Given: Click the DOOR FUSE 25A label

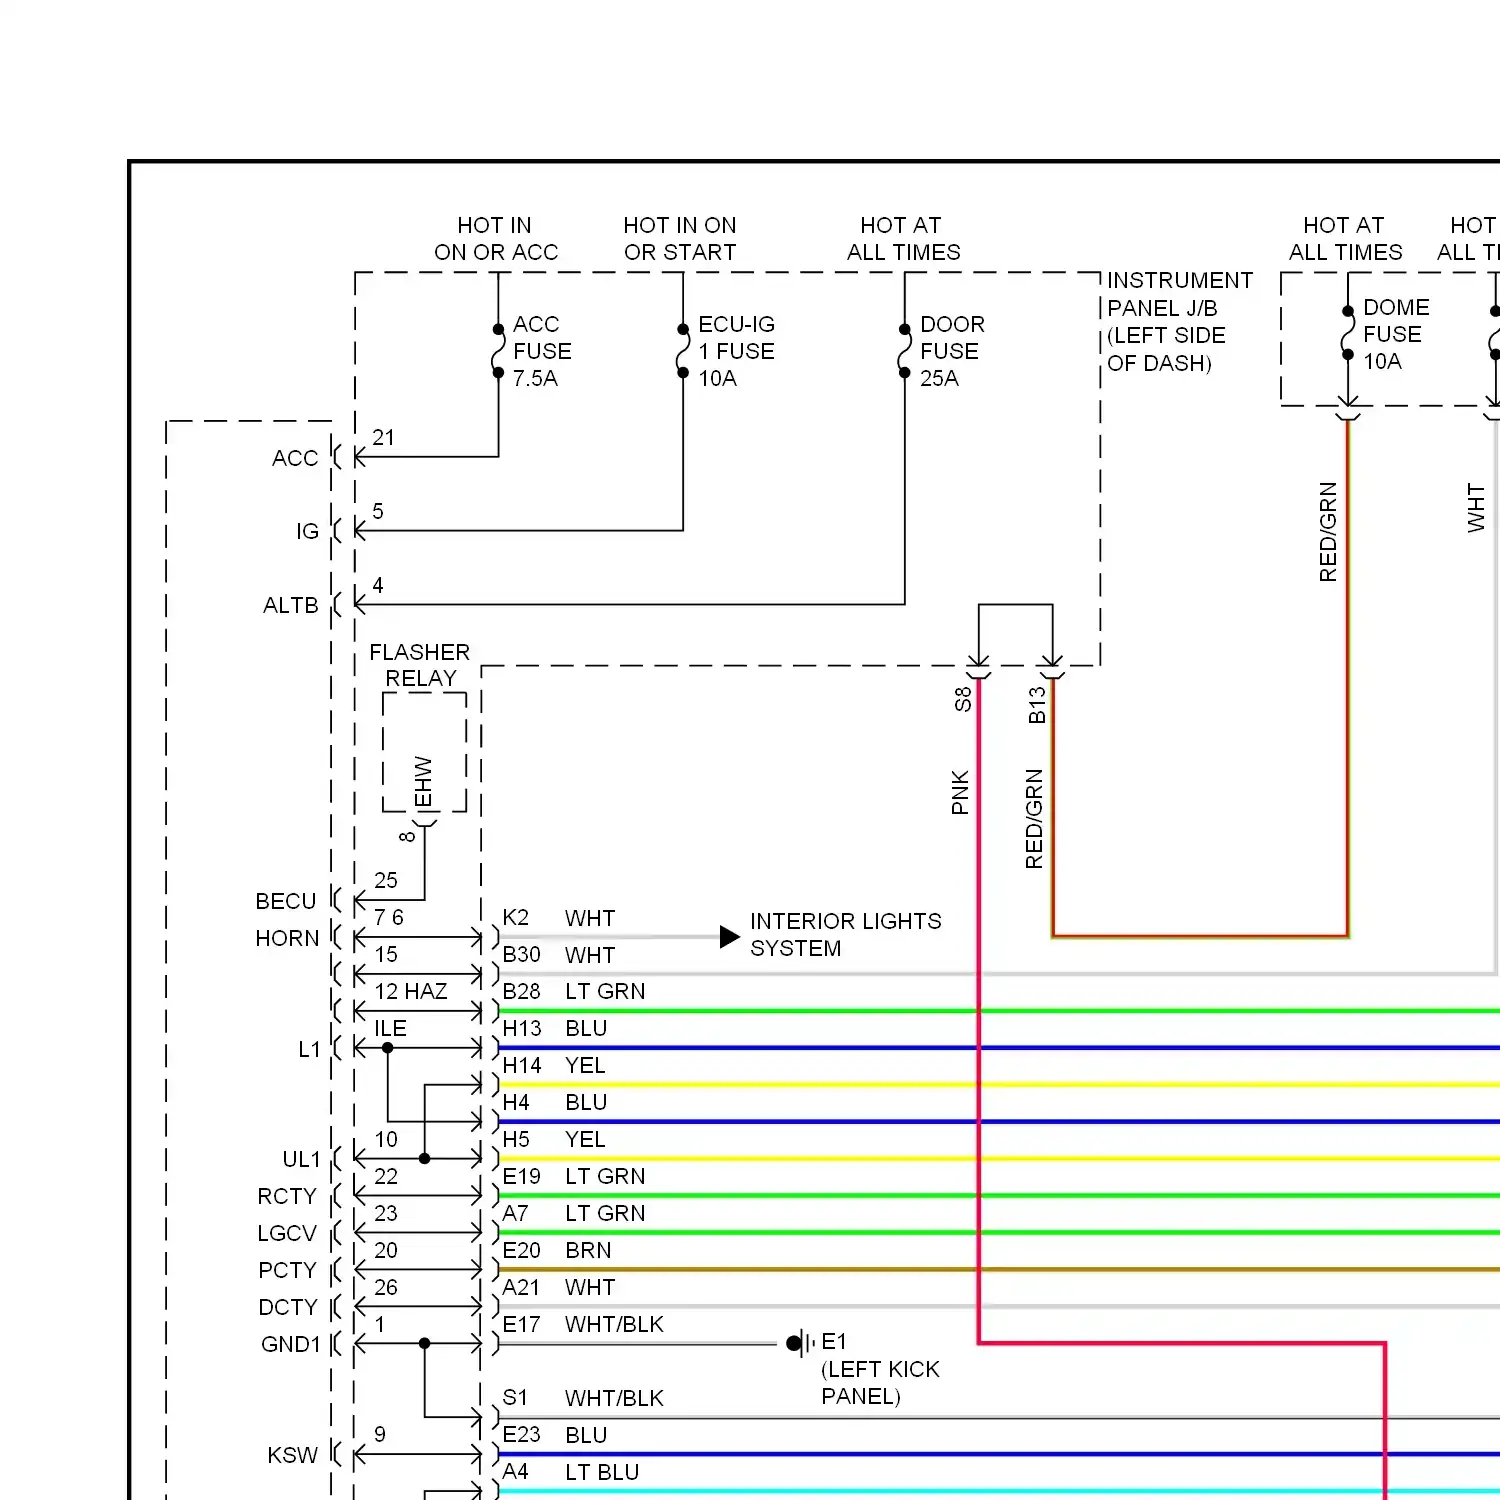Looking at the screenshot, I should click(x=952, y=351).
